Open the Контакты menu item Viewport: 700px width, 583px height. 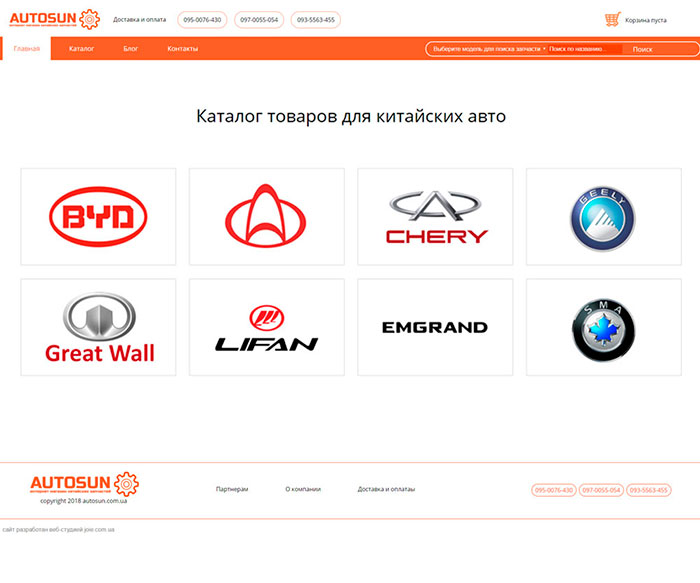pos(183,49)
